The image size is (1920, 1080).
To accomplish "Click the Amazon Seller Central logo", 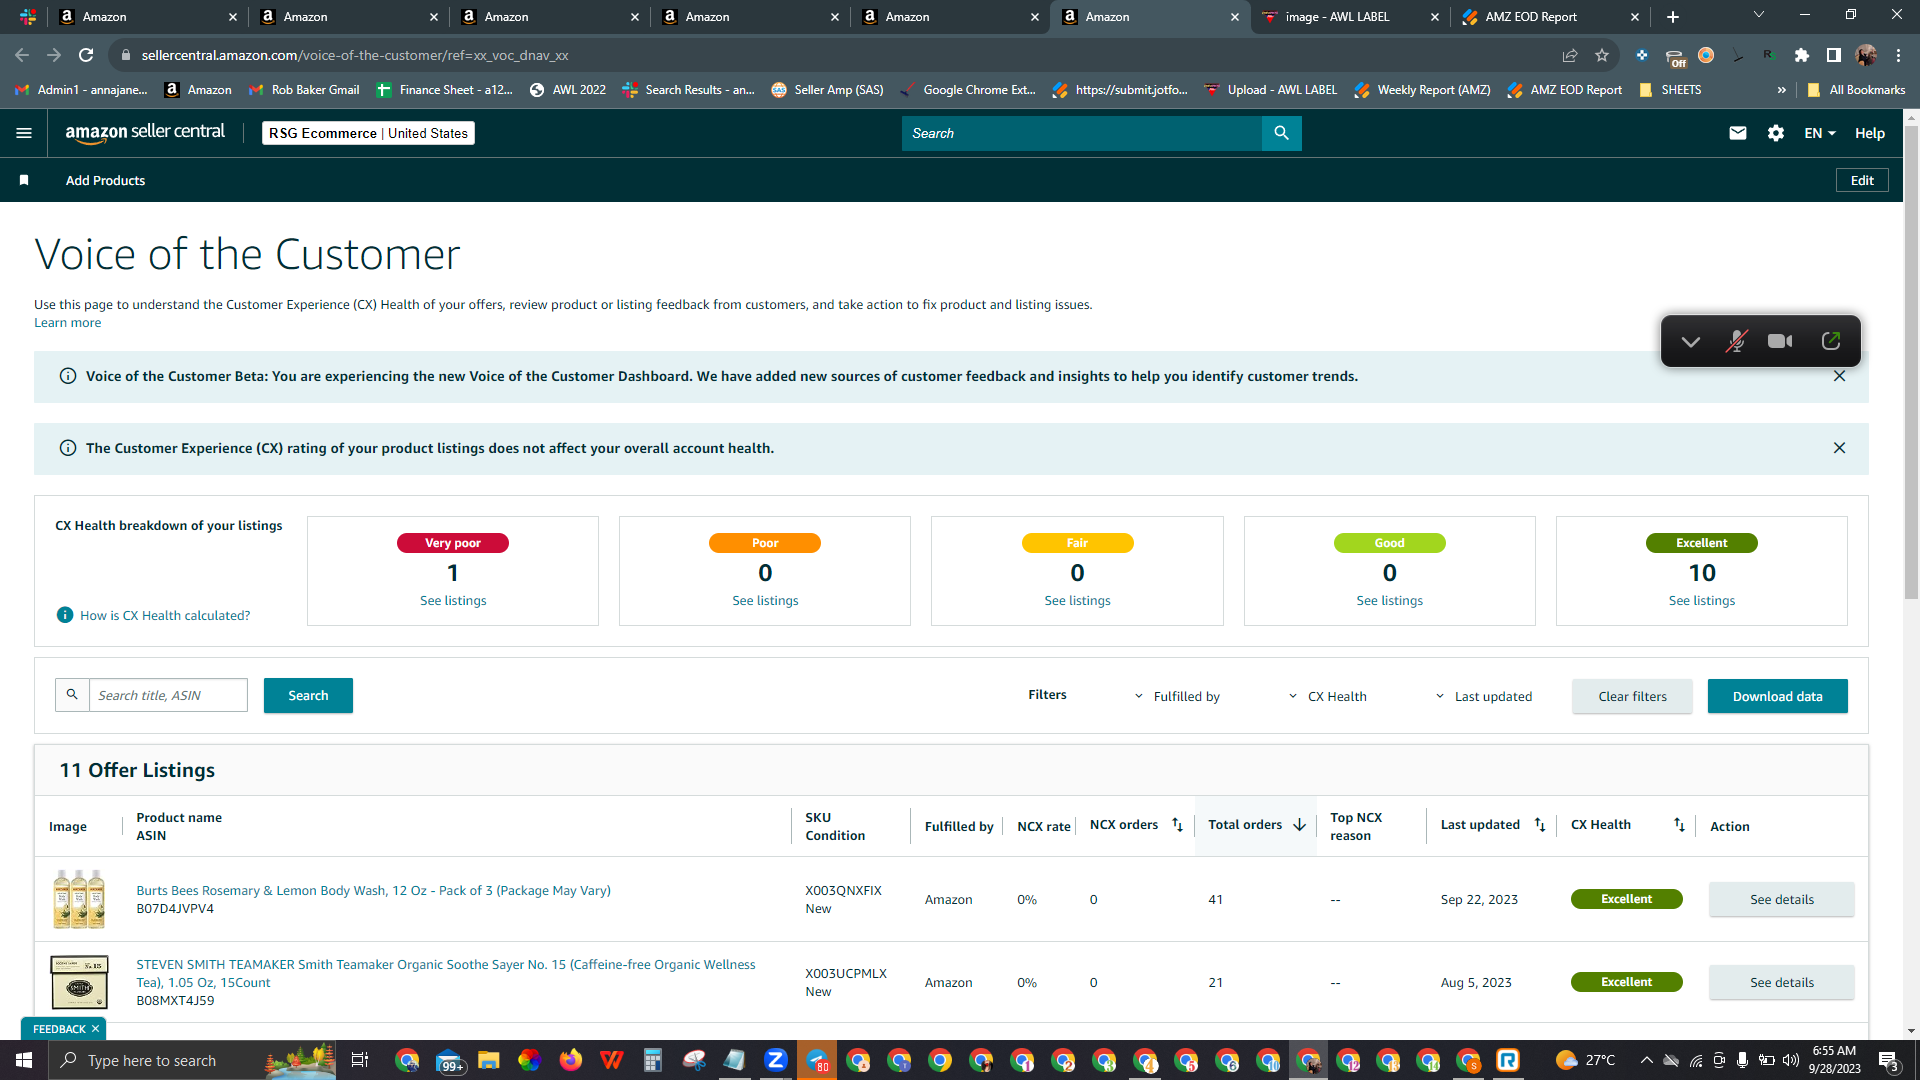I will click(x=145, y=133).
